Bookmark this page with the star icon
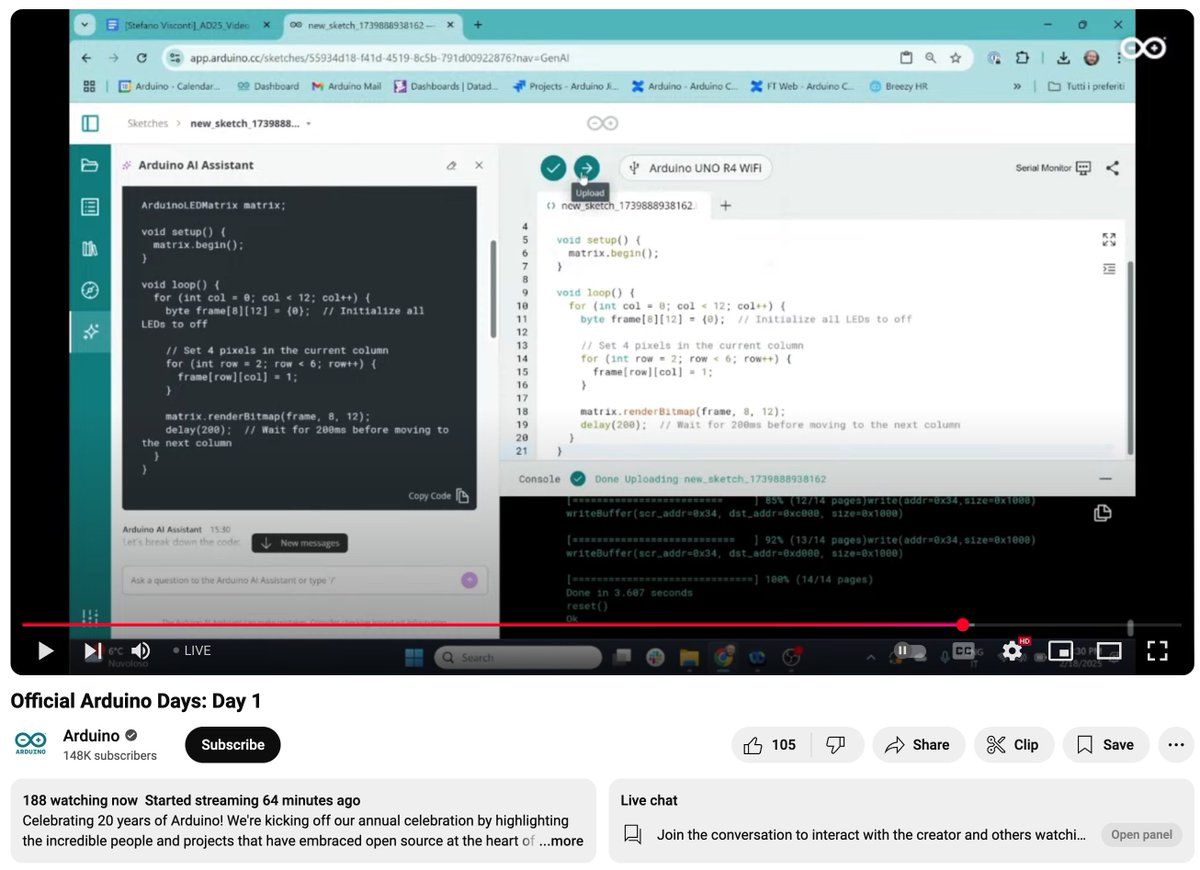This screenshot has height=870, width=1200. (x=956, y=58)
